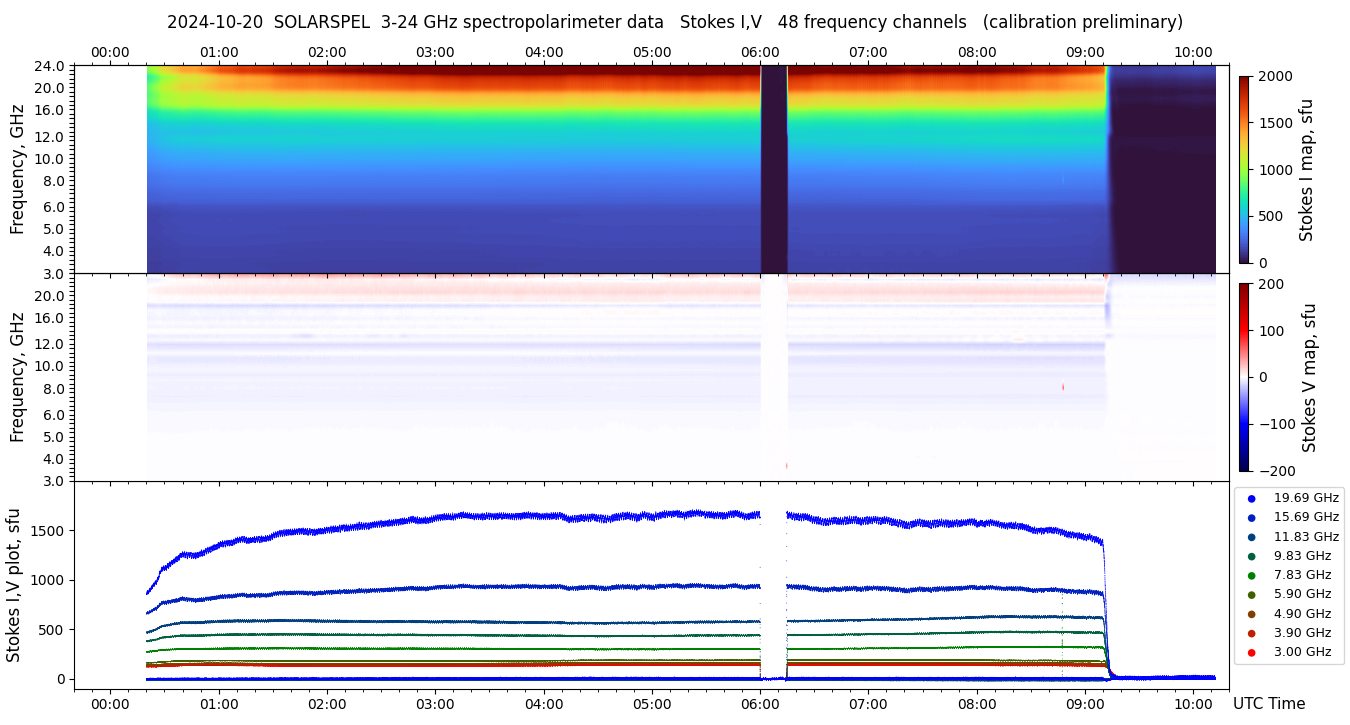
Task: Click the 2000 tick on Stokes I colorbar
Action: pyautogui.click(x=1276, y=76)
